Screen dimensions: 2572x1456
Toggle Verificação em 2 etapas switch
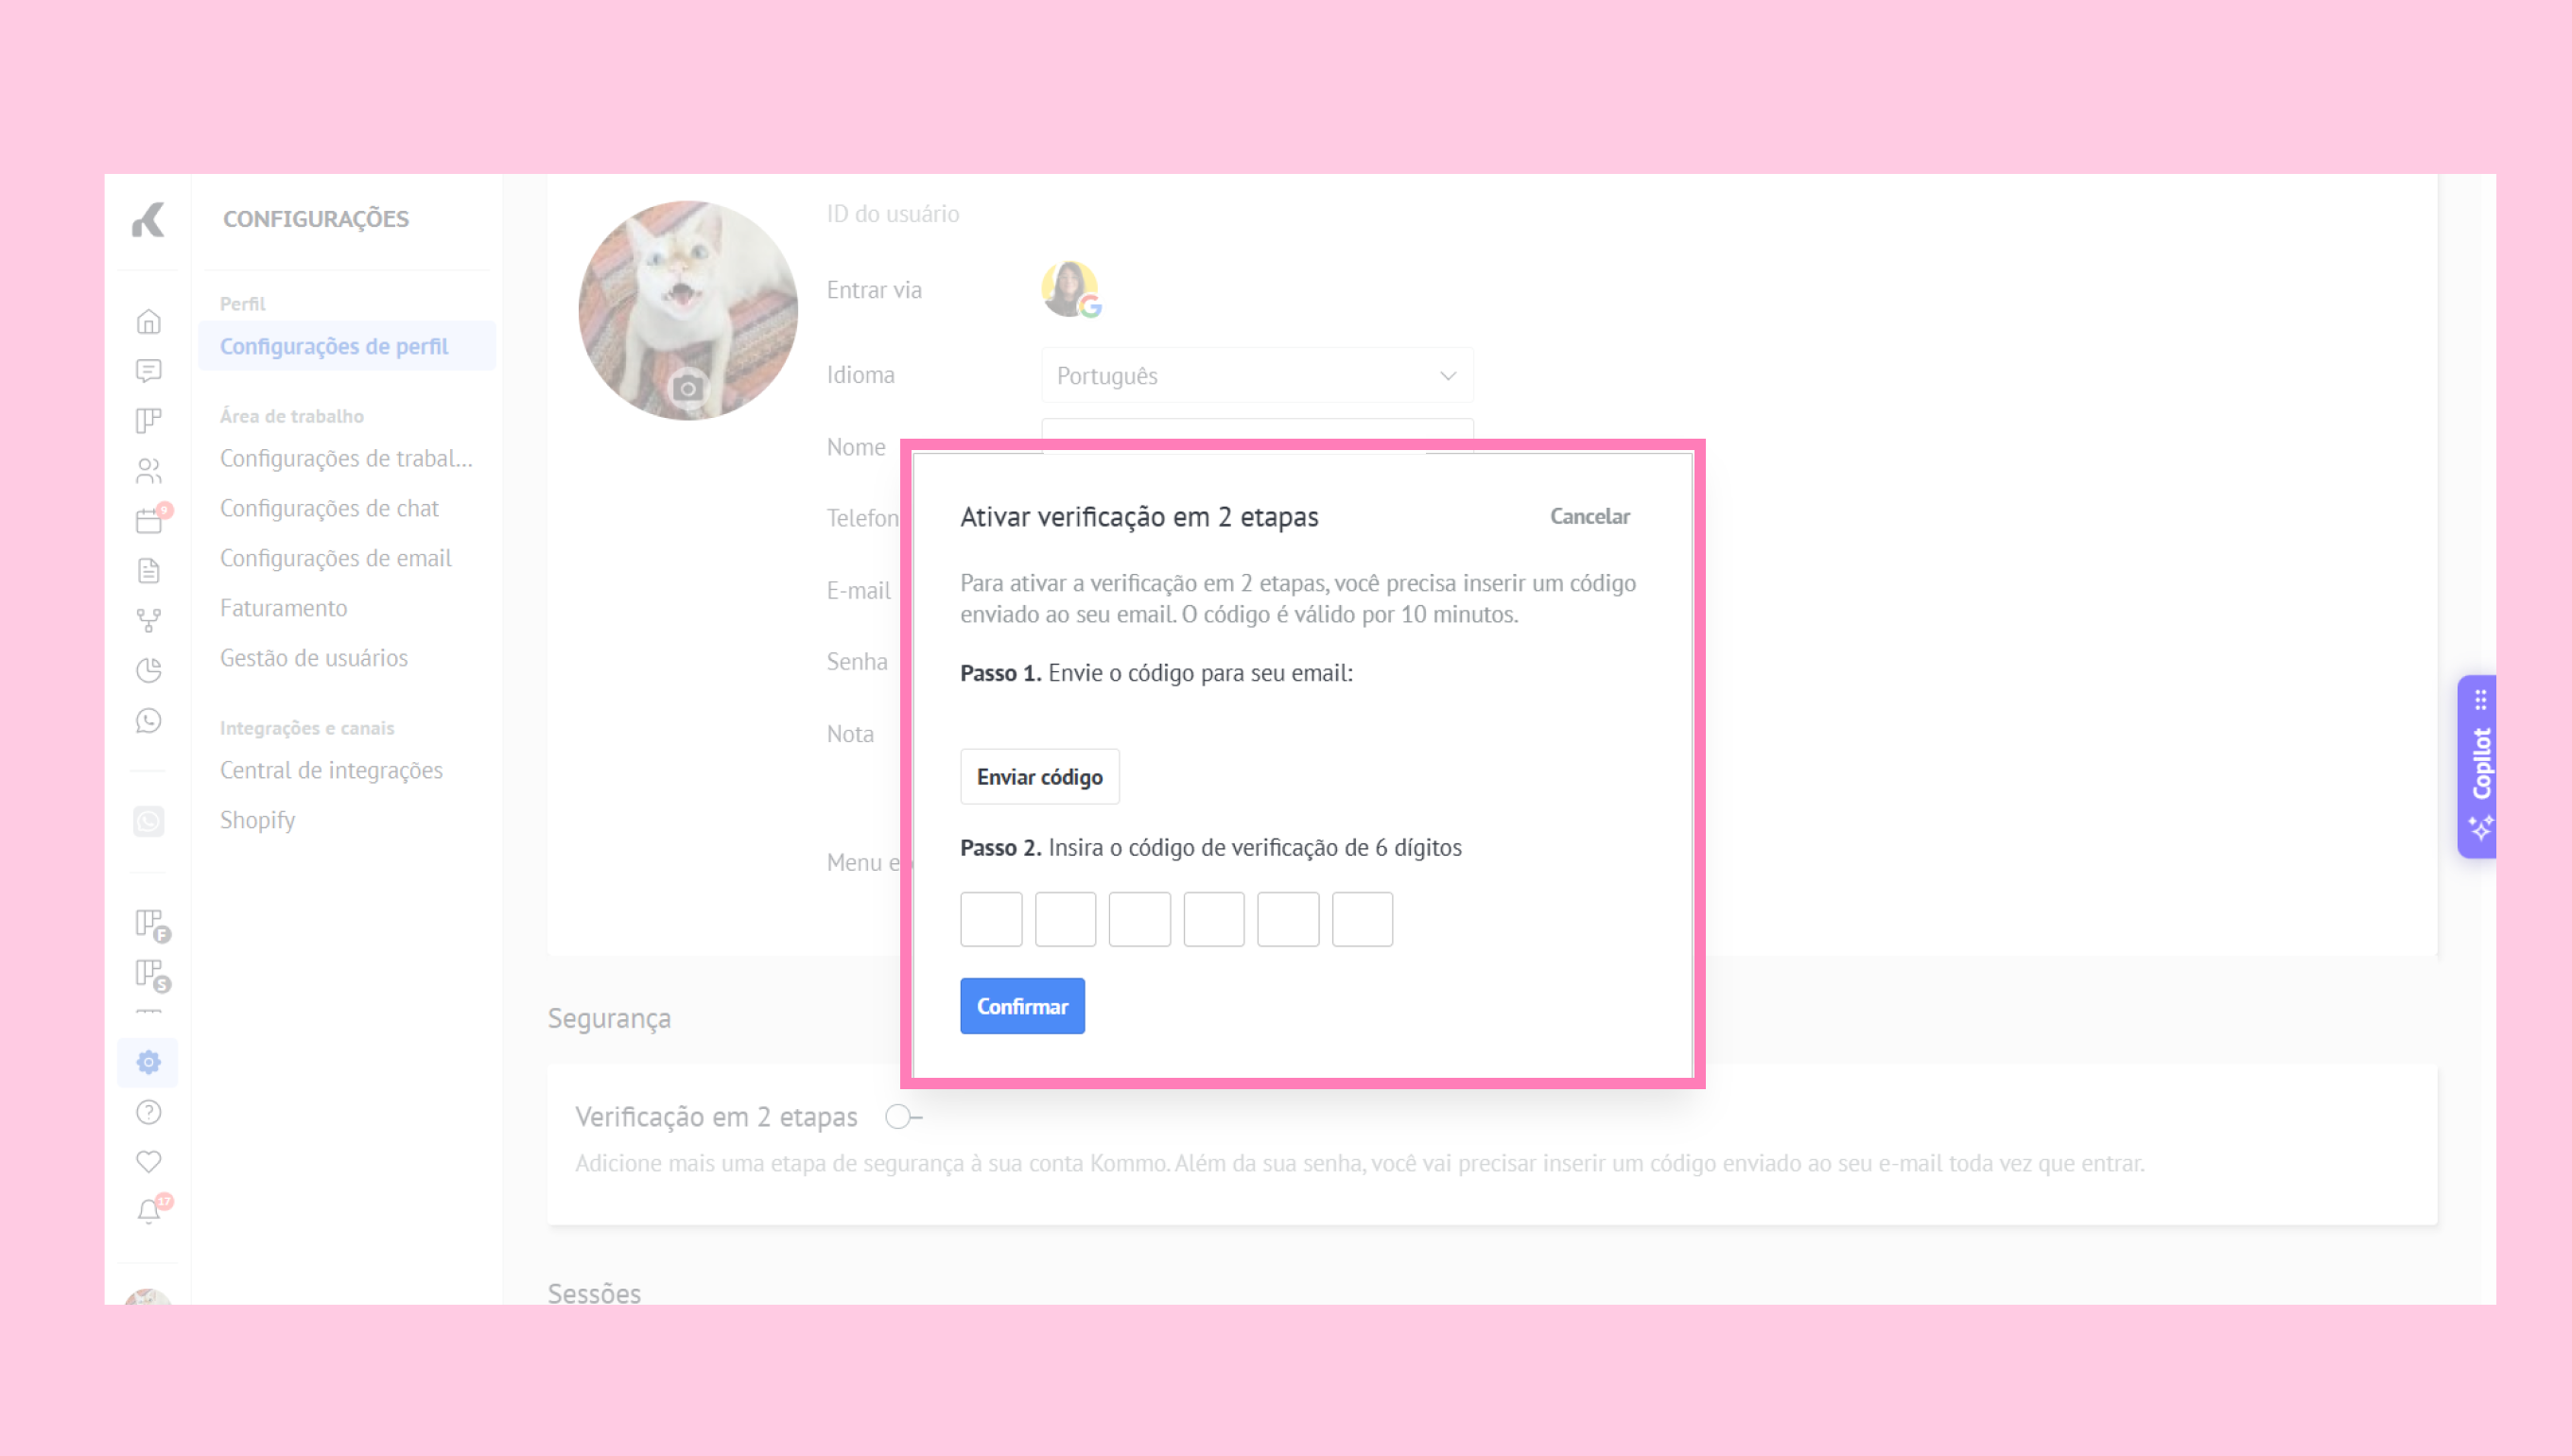pos(903,1117)
